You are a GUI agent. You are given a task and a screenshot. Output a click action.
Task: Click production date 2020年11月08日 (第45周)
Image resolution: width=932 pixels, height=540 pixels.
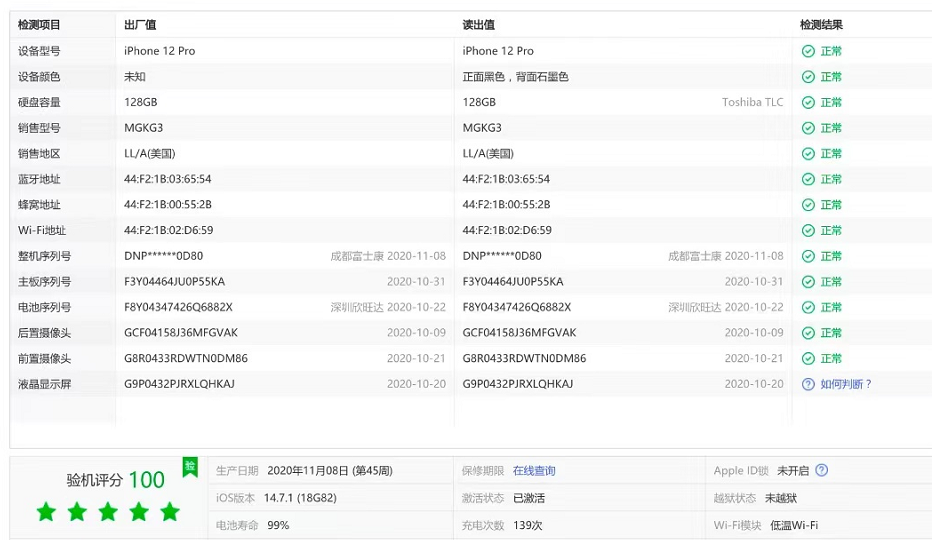click(330, 471)
